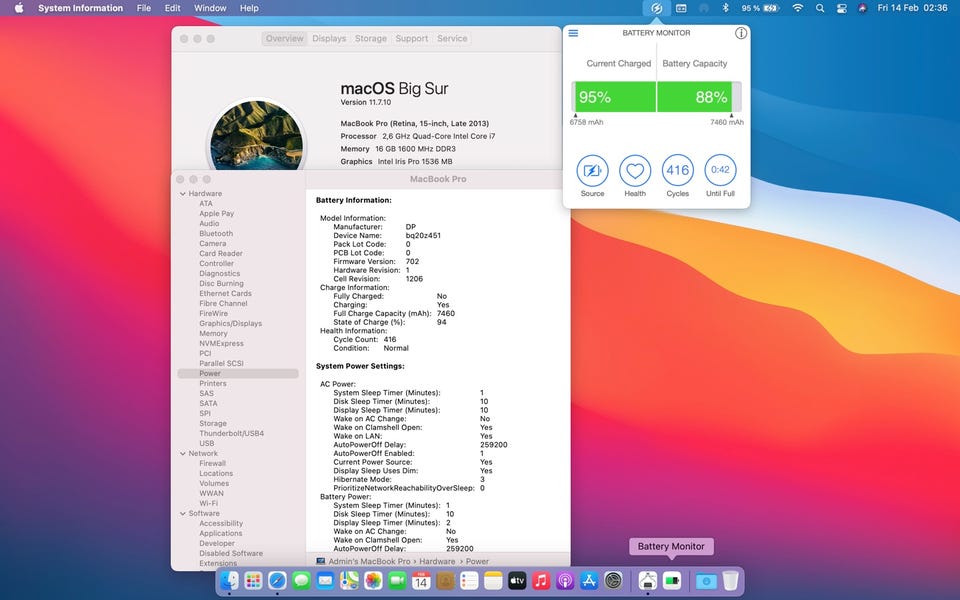This screenshot has width=960, height=600.
Task: Open the Edit menu
Action: (x=173, y=8)
